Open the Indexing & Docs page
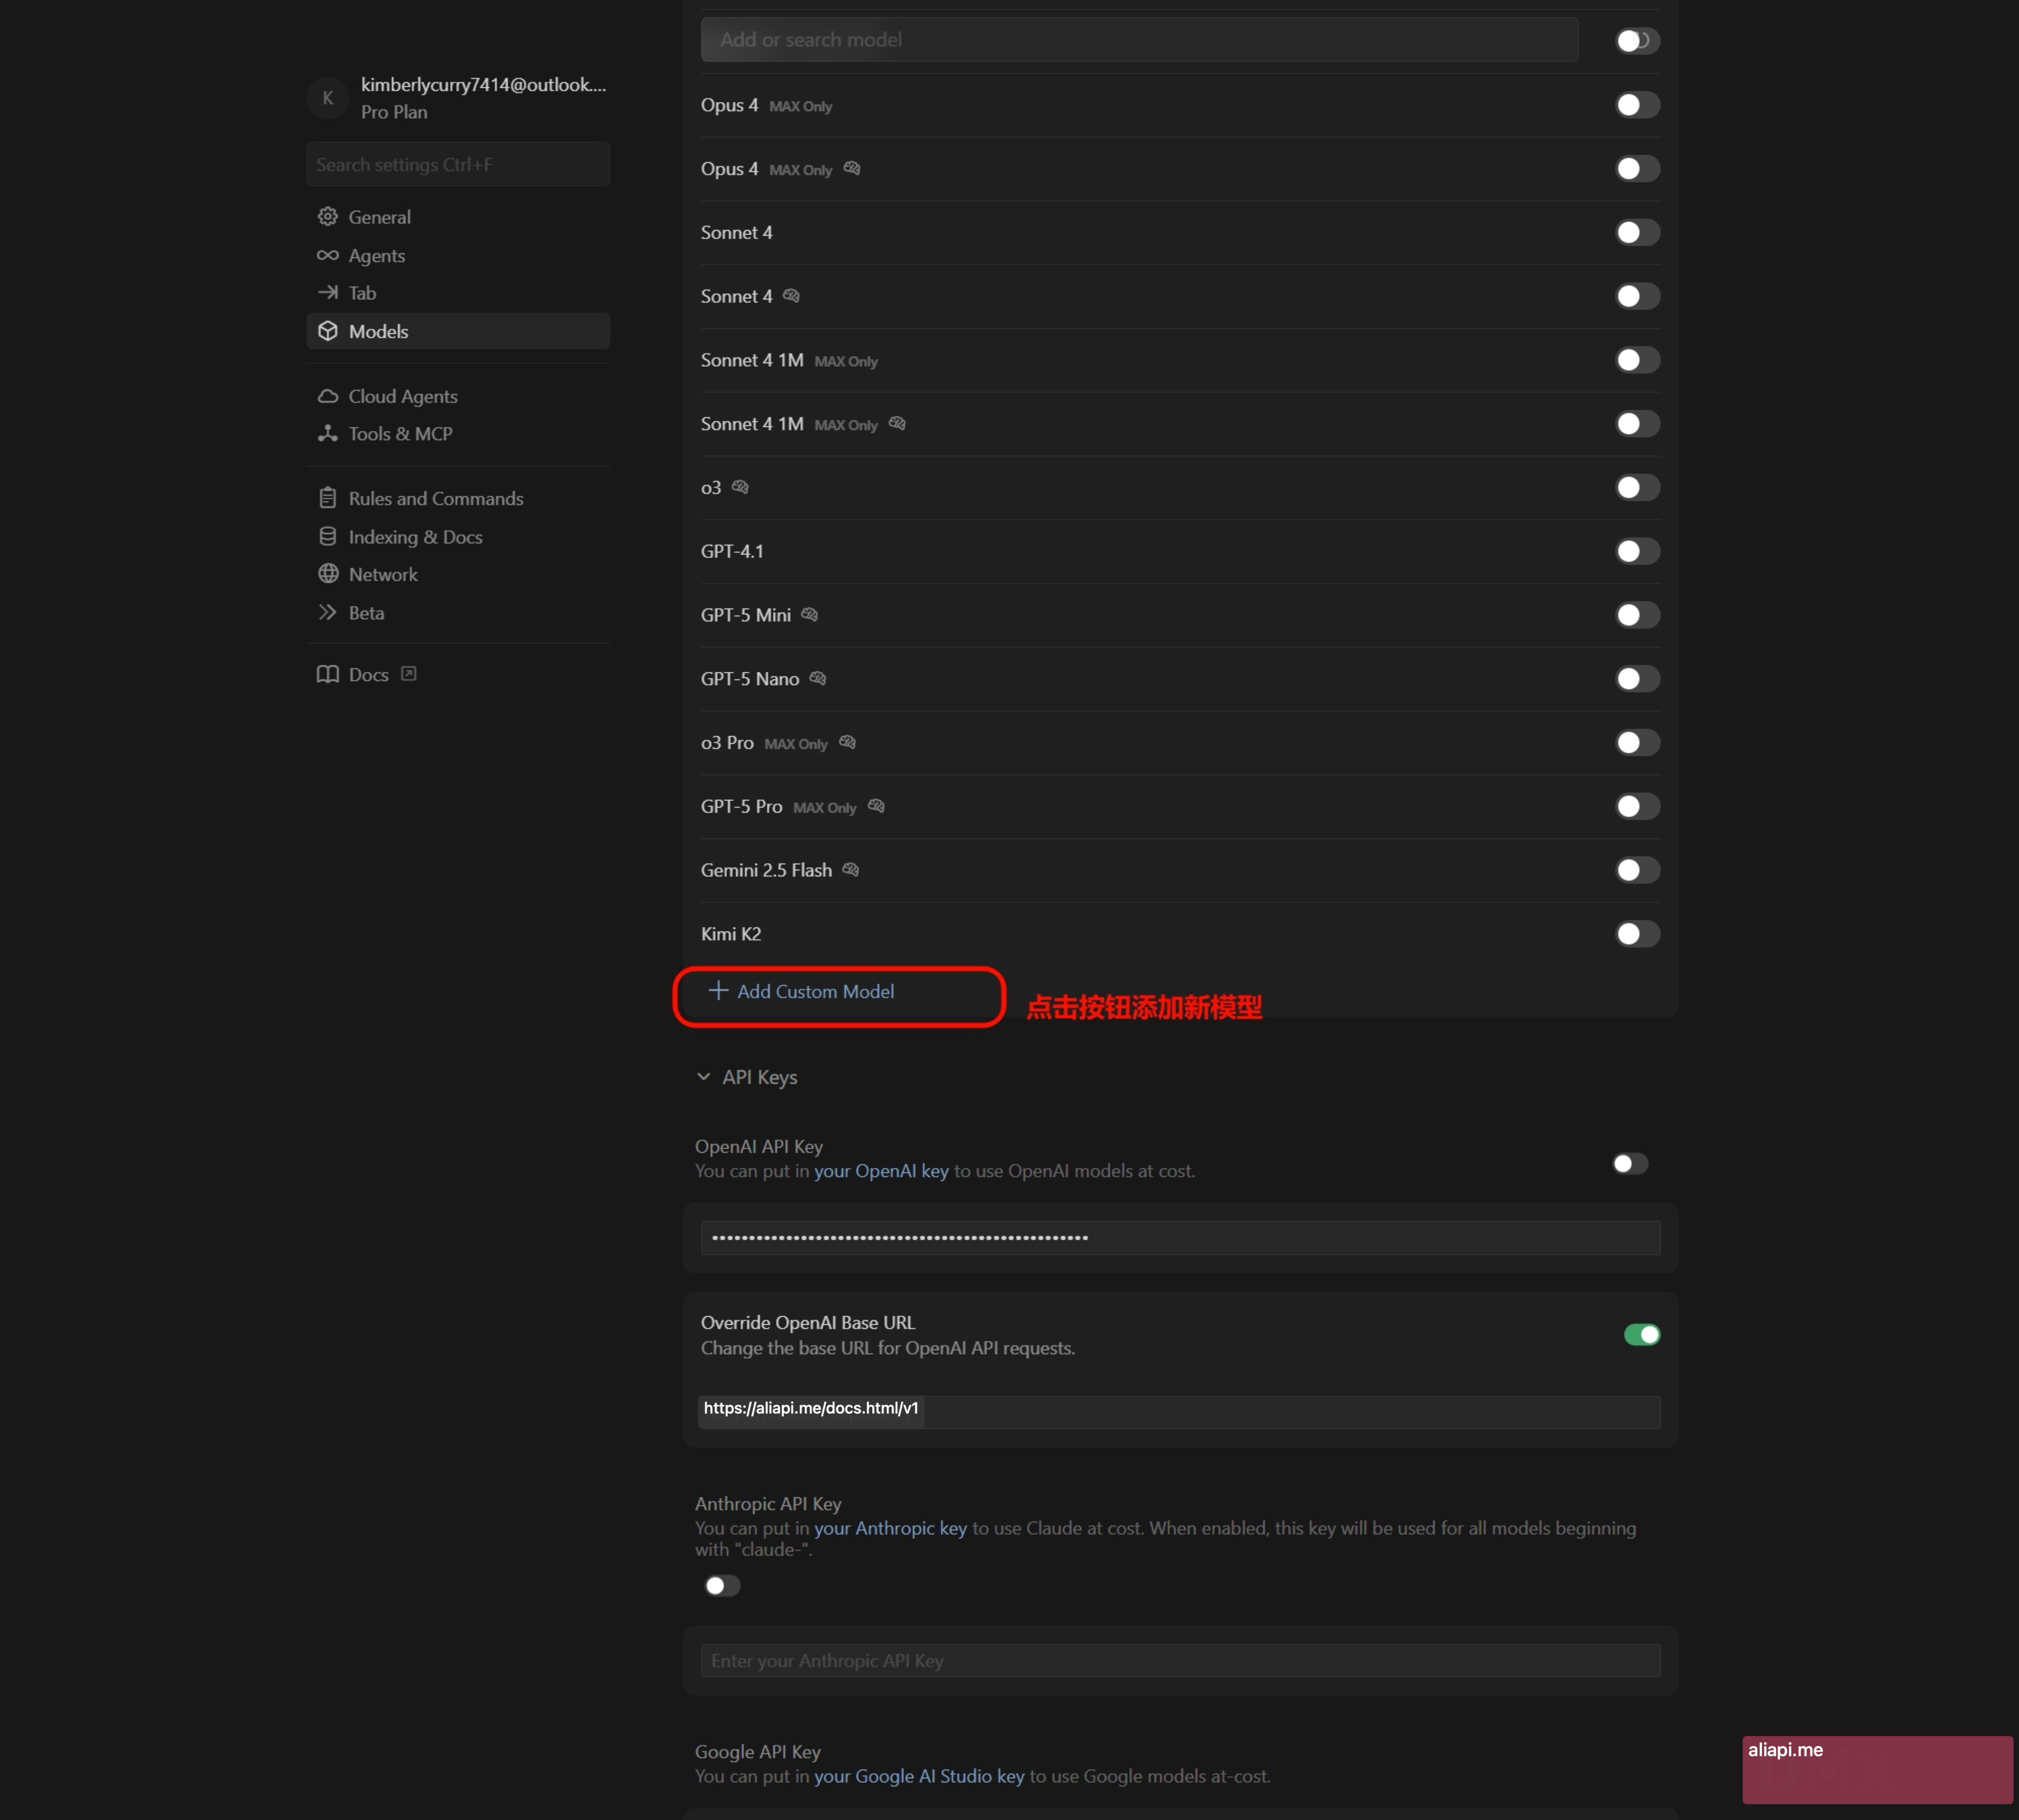Screen dimensions: 2019x1820 458,537
